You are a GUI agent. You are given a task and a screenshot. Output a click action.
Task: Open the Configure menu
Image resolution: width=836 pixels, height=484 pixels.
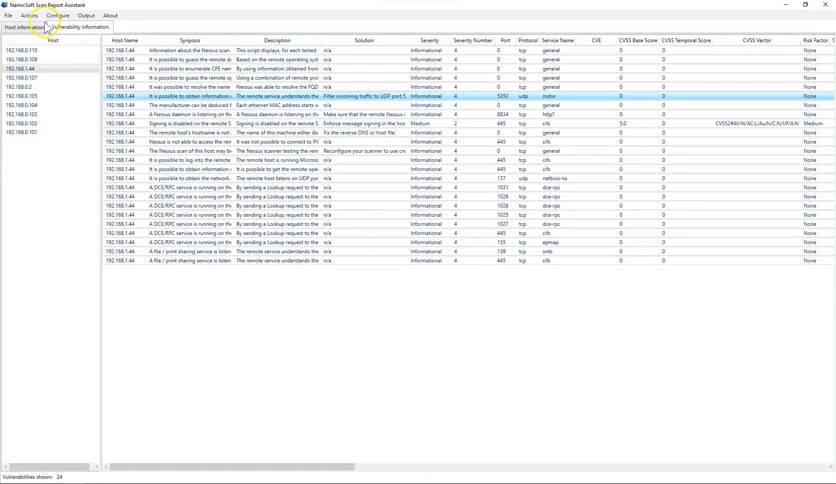[x=58, y=15]
